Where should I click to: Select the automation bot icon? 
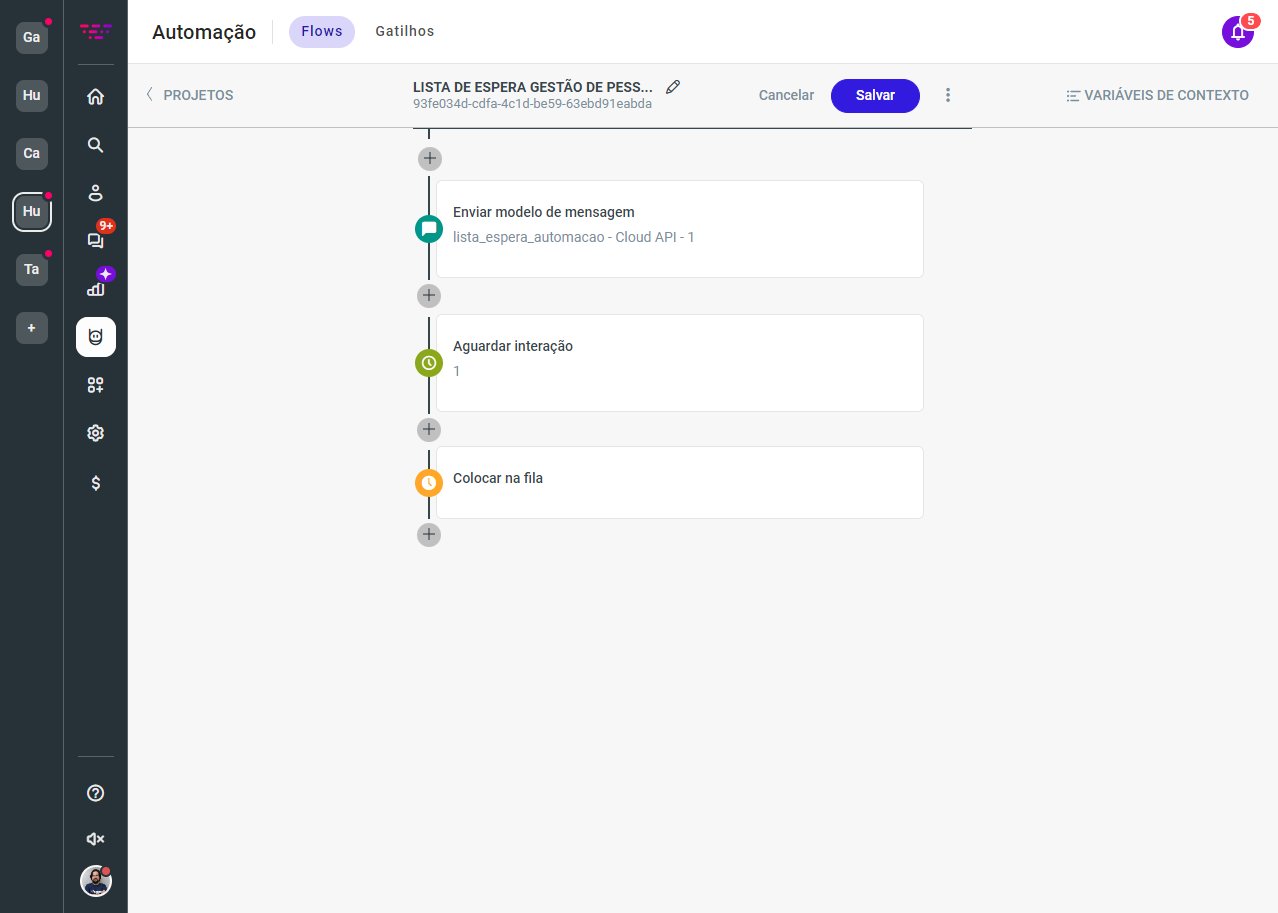[96, 337]
